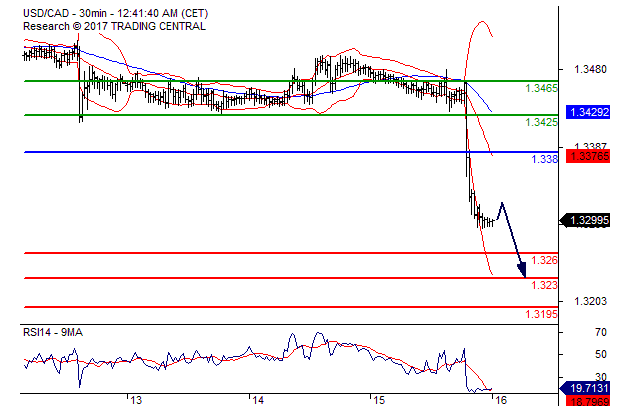The height and width of the screenshot is (413, 620).
Task: Click the red 1.323 support label
Action: [544, 285]
